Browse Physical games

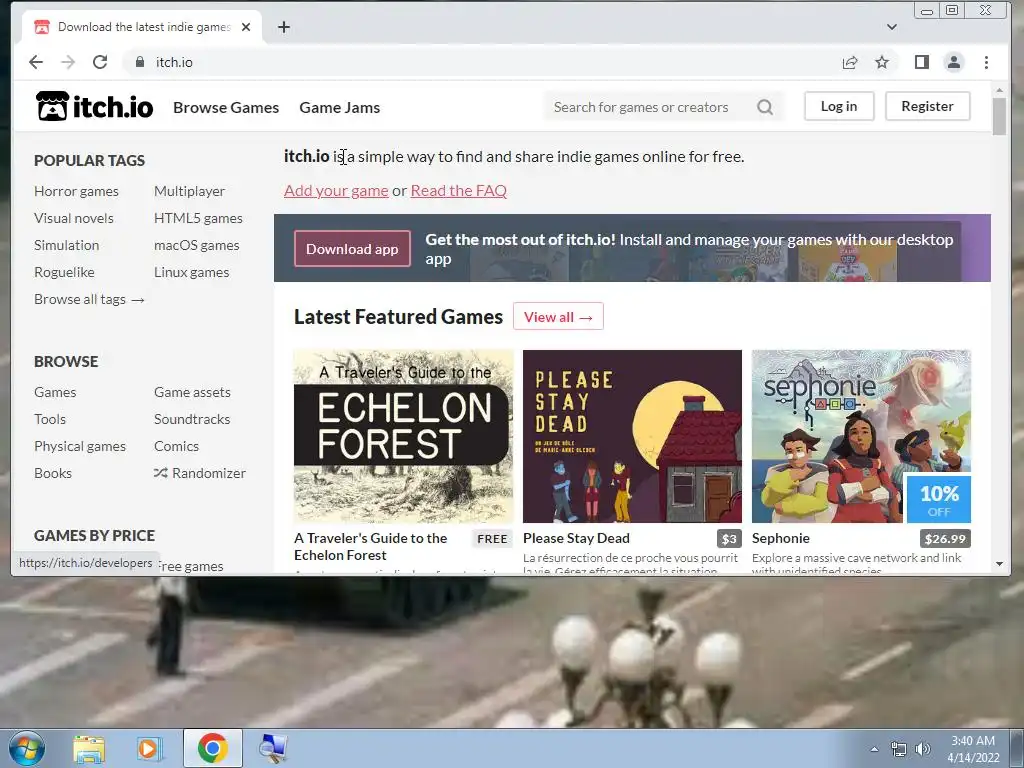80,446
